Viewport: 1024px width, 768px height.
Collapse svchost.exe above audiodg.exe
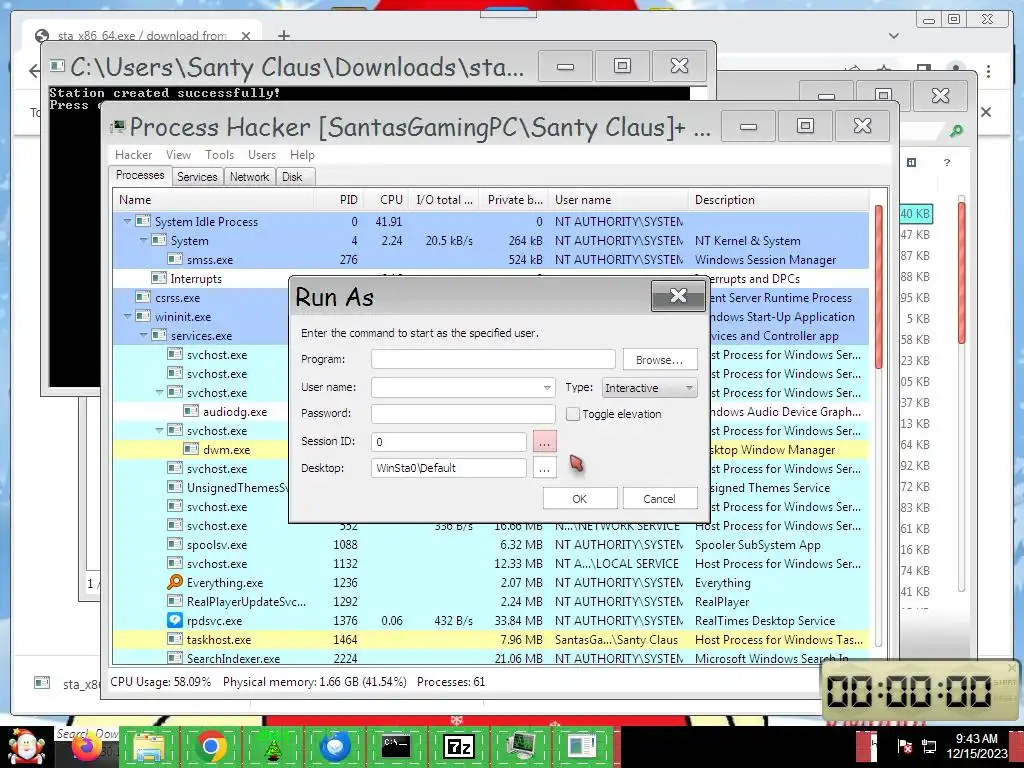tap(159, 392)
